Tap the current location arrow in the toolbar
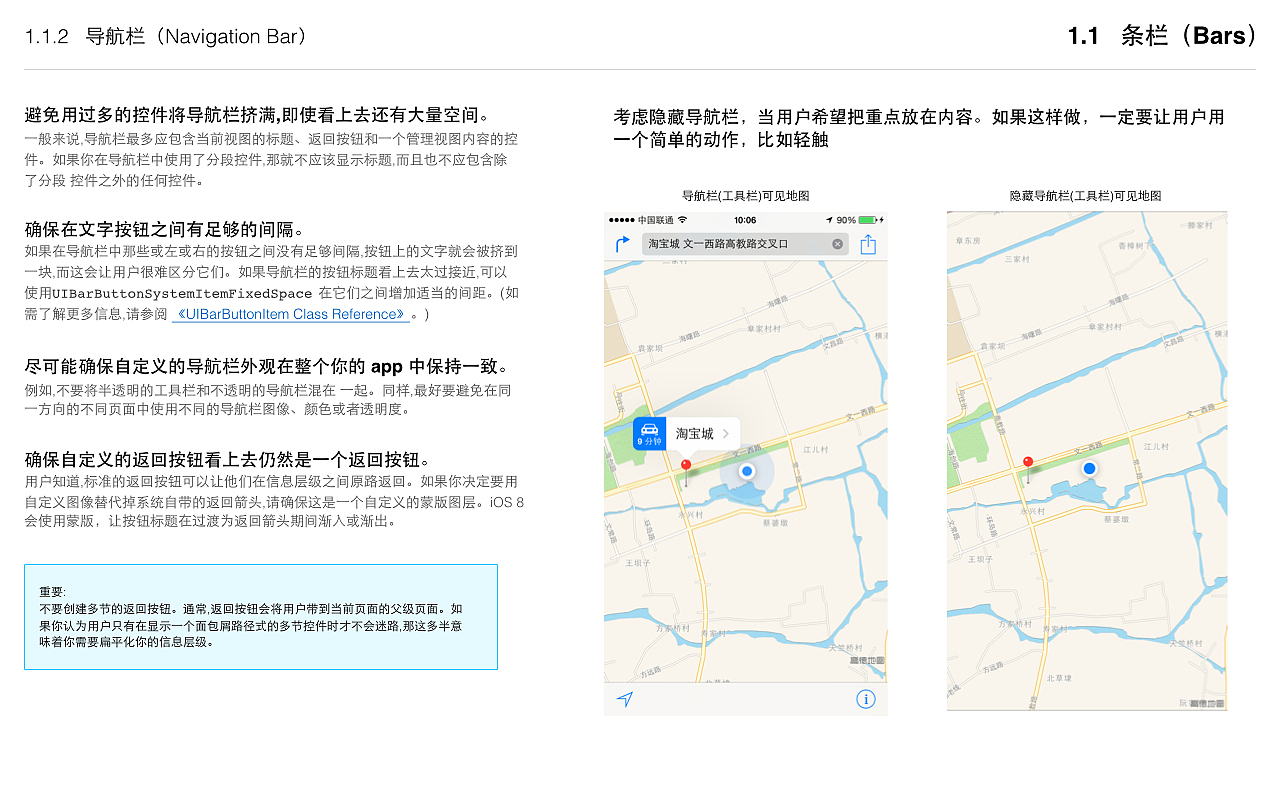Viewport: 1280px width, 800px height. 624,700
